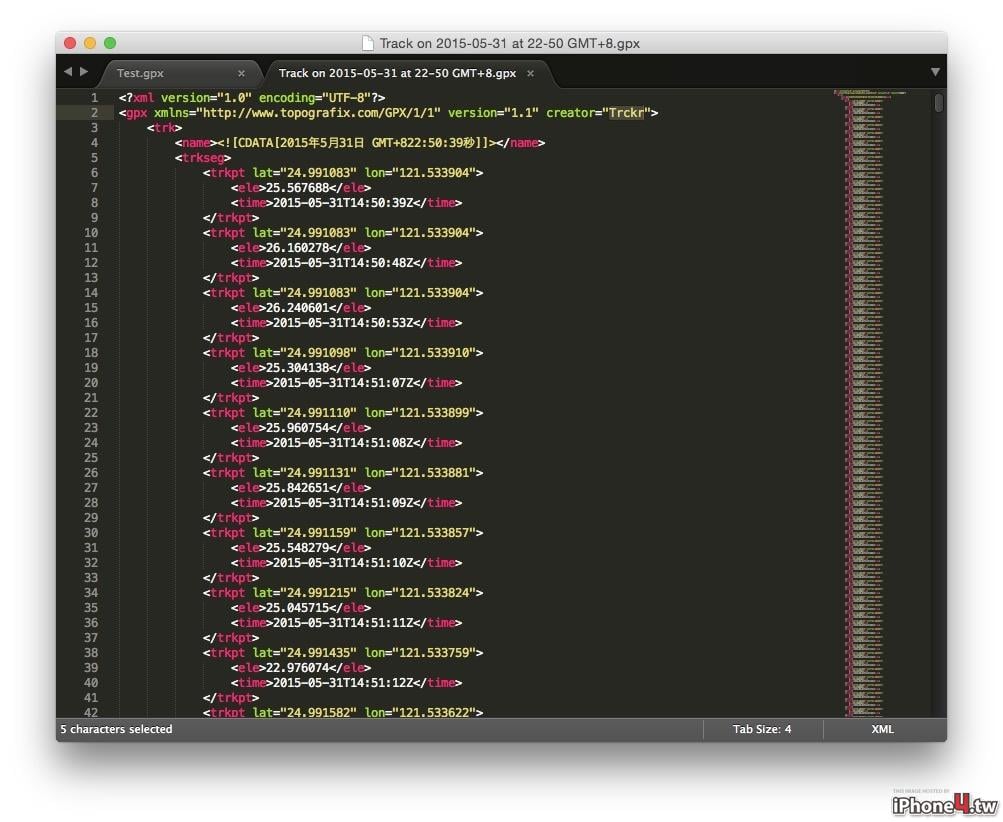Select the Track on 2015-05-31 gpx tab
Screen dimensions: 1003x822
click(x=397, y=73)
